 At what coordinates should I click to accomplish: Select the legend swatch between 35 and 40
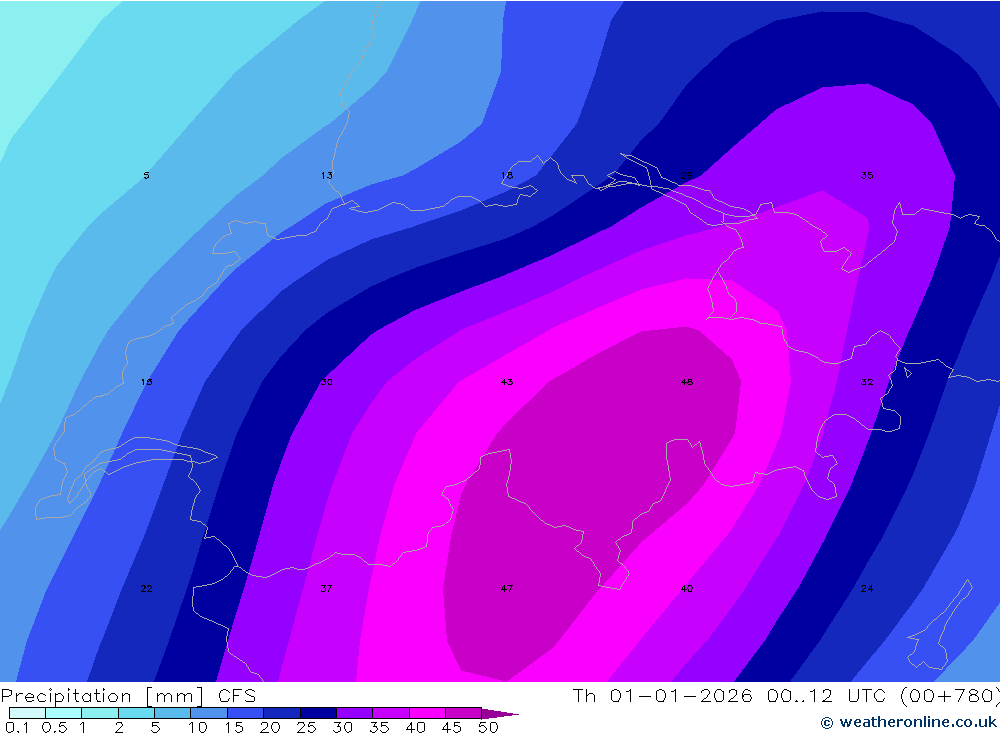391,713
